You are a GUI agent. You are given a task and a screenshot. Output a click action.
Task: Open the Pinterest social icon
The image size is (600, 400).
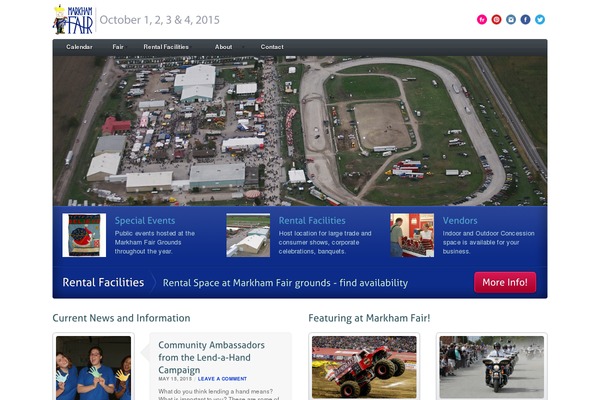pyautogui.click(x=496, y=20)
